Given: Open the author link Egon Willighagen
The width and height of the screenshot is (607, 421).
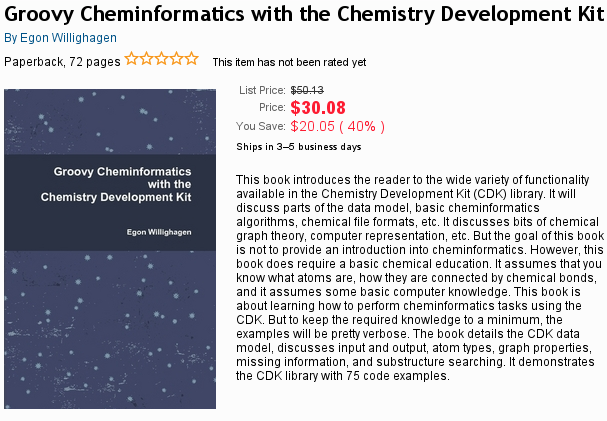Looking at the screenshot, I should click(60, 38).
